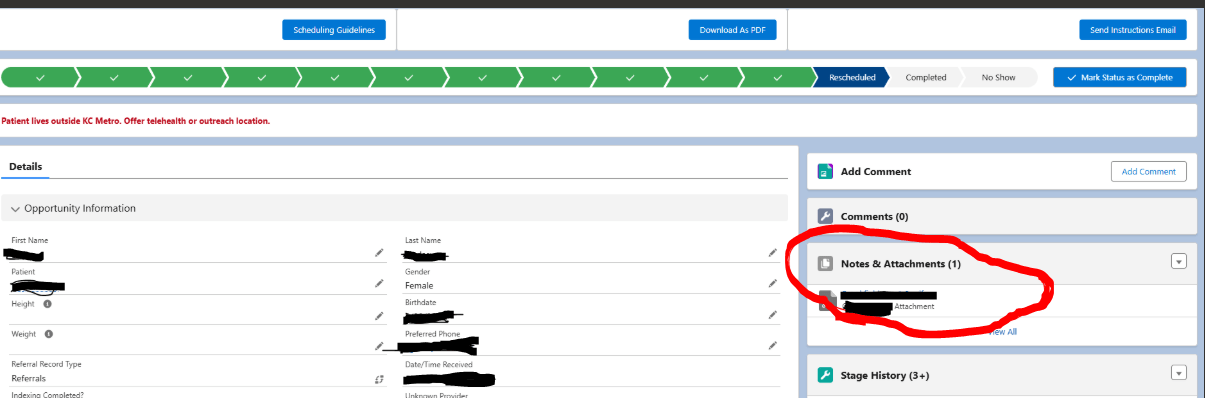Mark Status as Complete

[x=1120, y=77]
